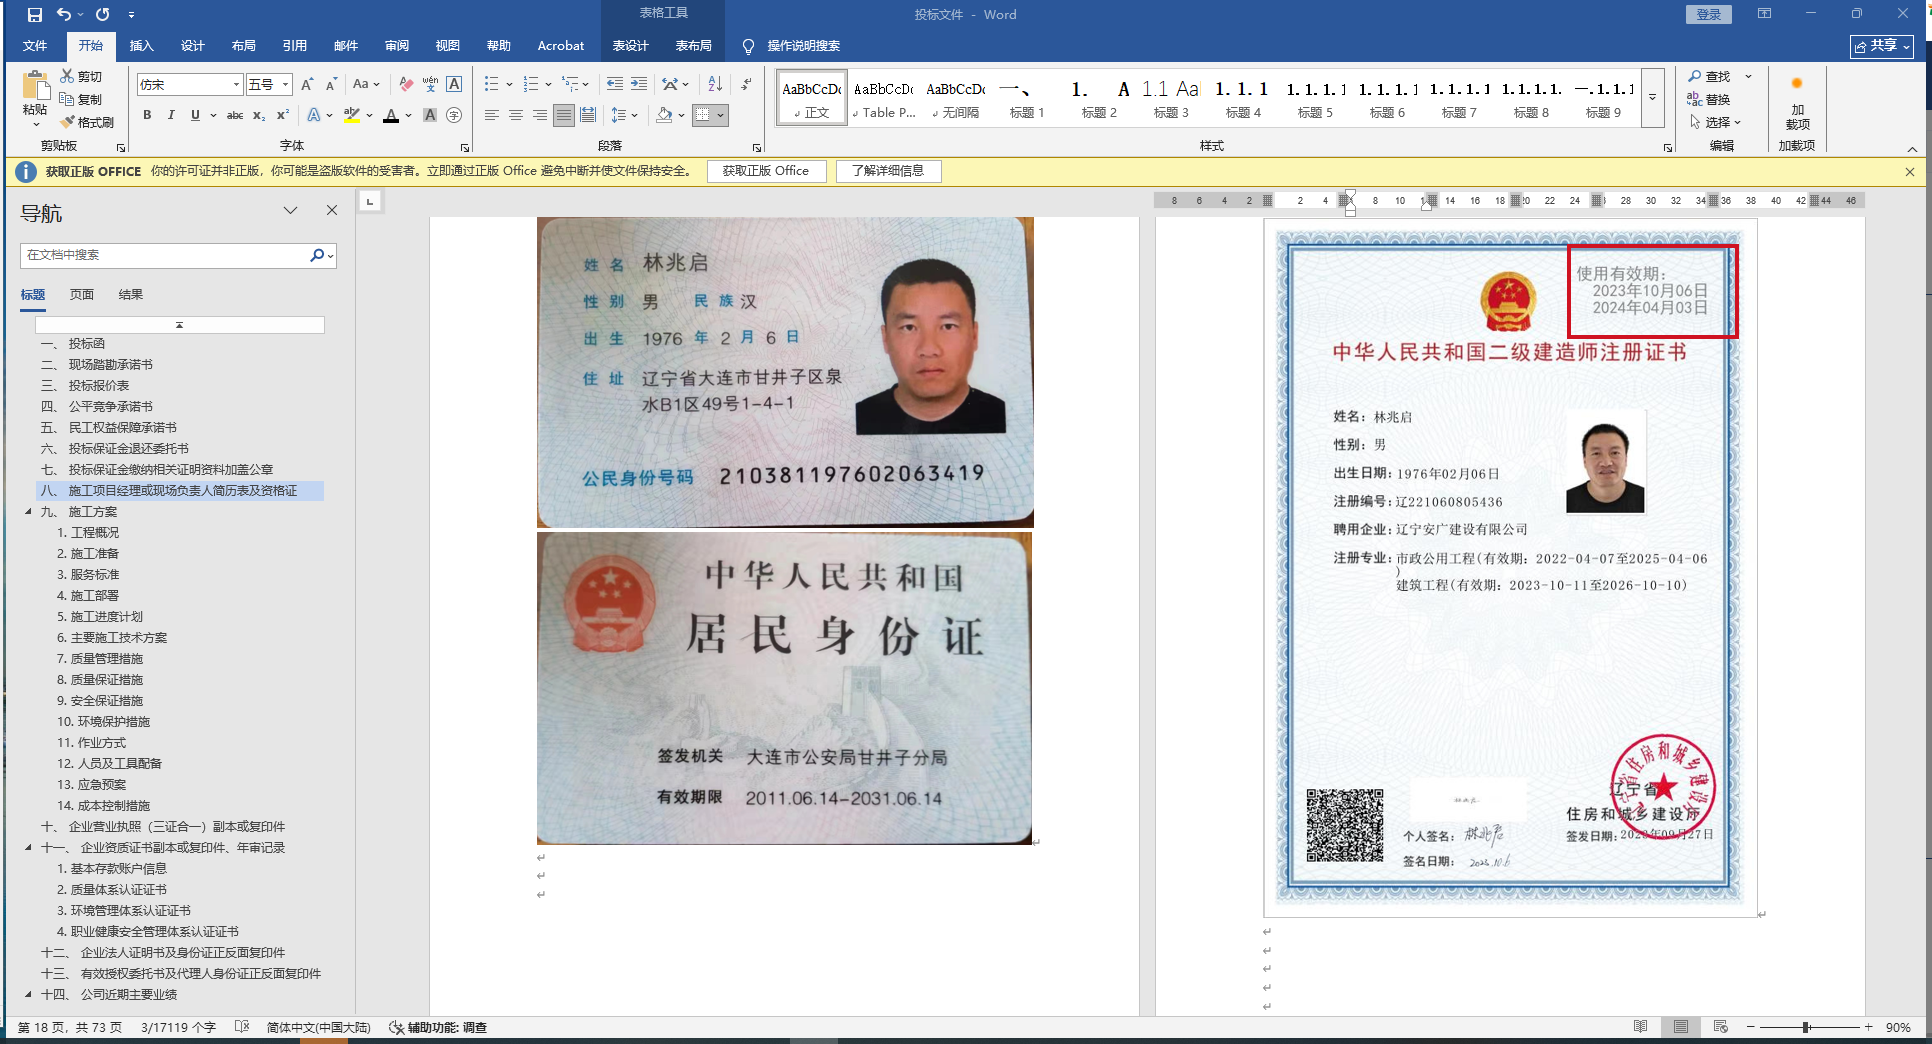Click the 共享 share button

tap(1882, 46)
